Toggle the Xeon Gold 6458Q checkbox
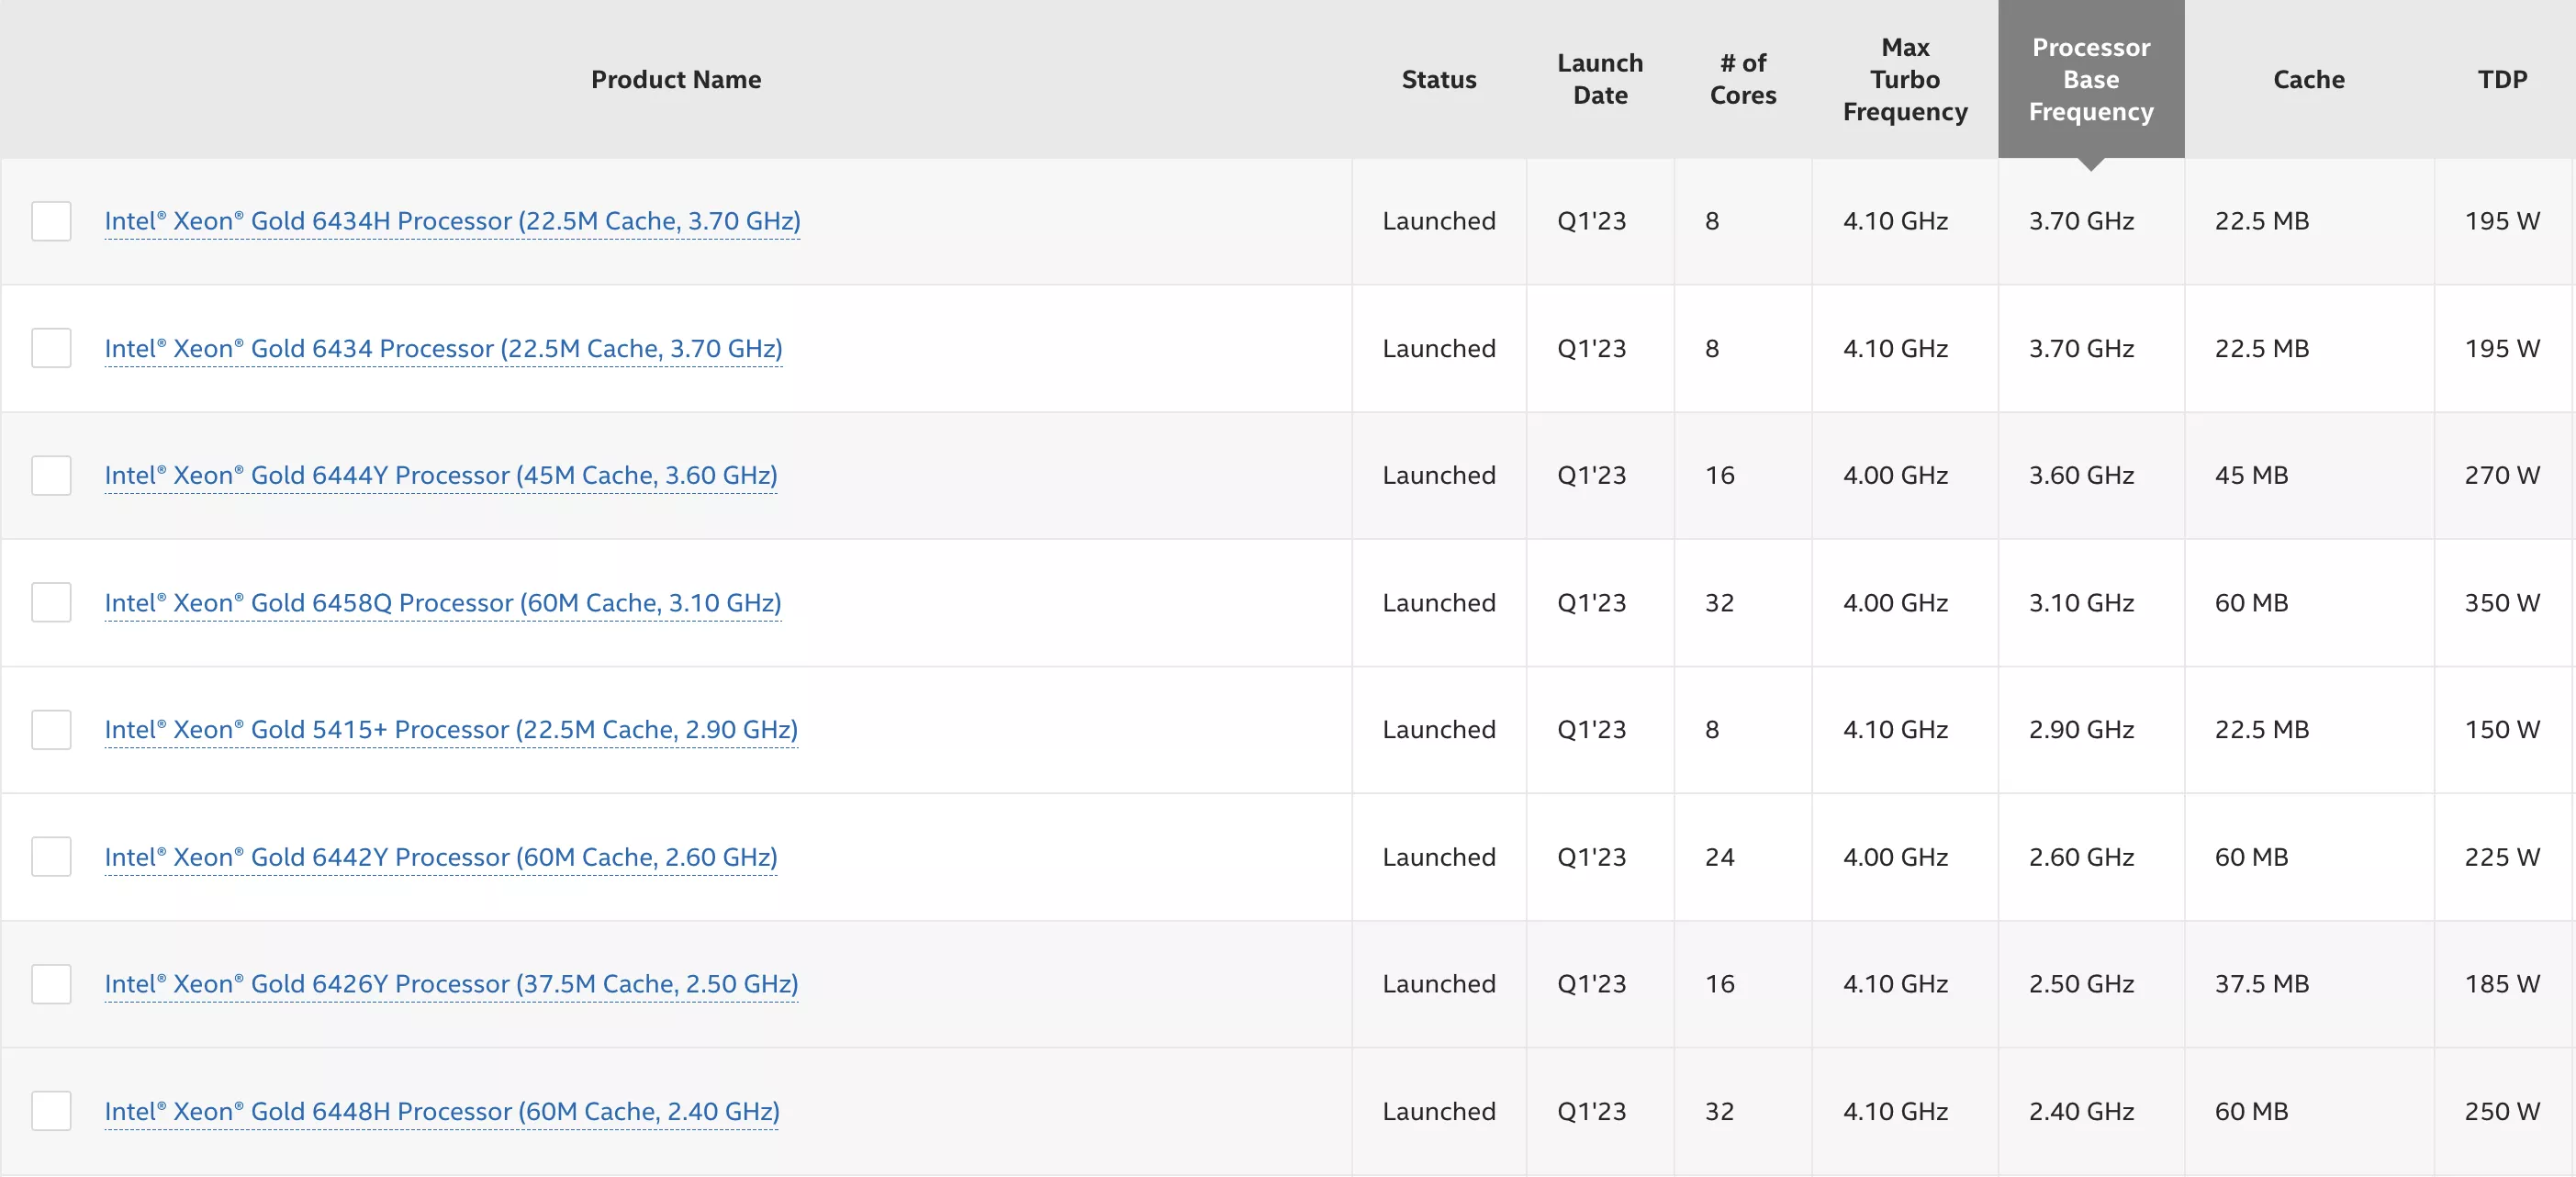2576x1177 pixels. 51,602
